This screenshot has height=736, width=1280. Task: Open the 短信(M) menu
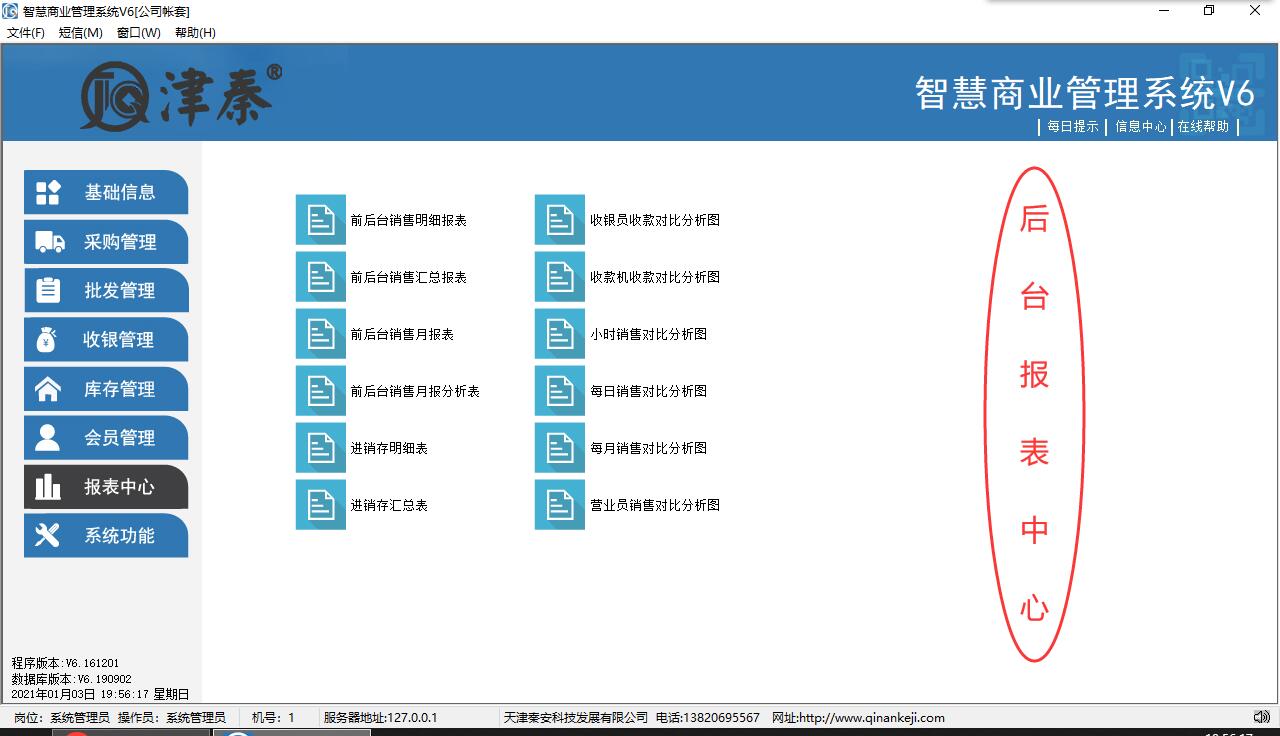81,33
